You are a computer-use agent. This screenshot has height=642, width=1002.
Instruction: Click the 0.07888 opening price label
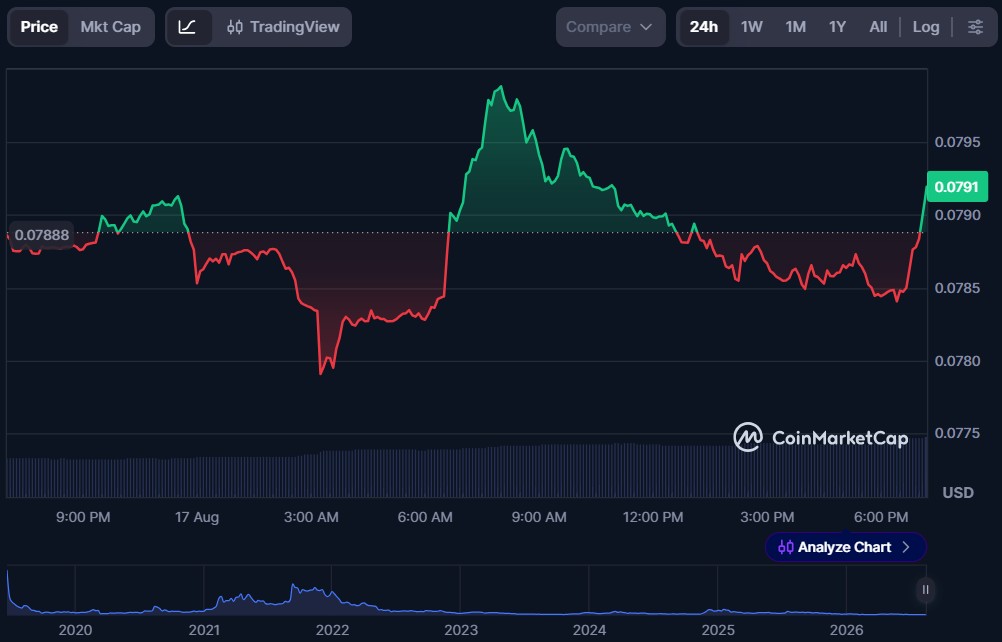(x=42, y=235)
